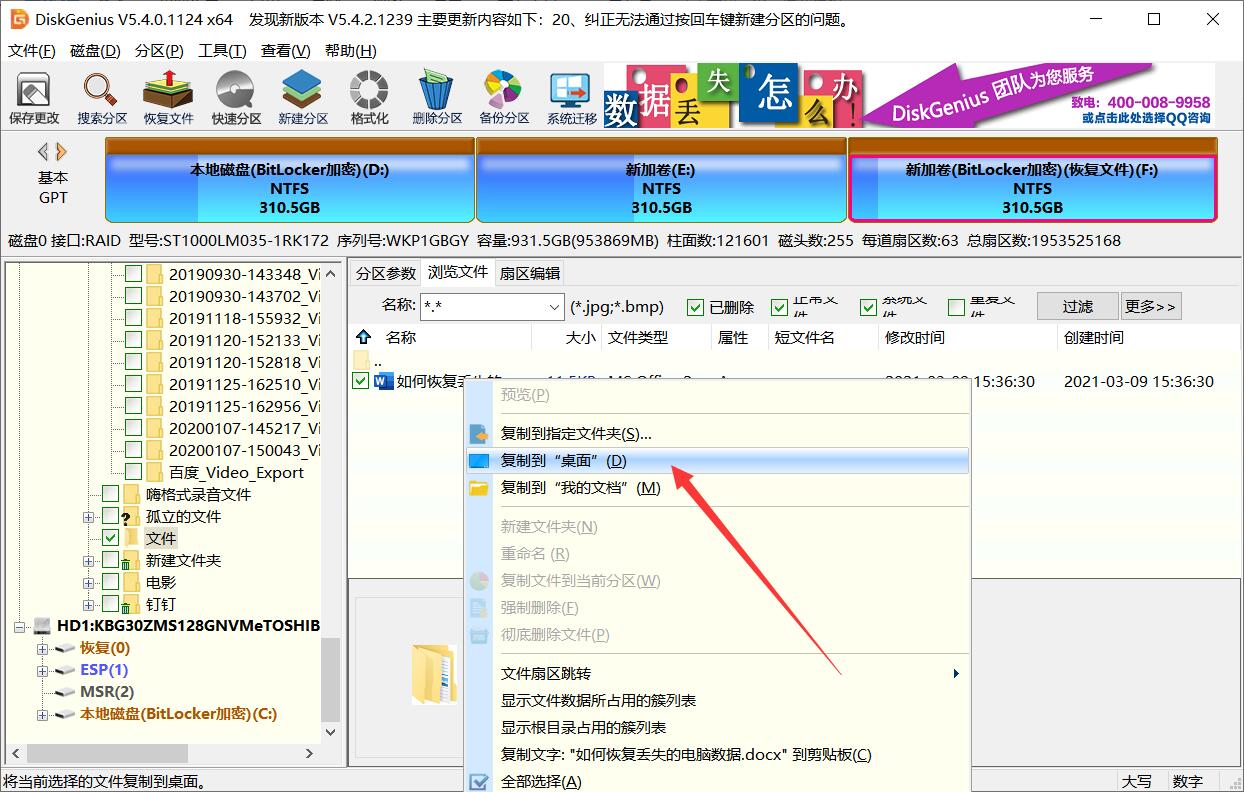The image size is (1244, 792).
Task: Toggle the 已删除 filter checkbox
Action: click(x=695, y=307)
